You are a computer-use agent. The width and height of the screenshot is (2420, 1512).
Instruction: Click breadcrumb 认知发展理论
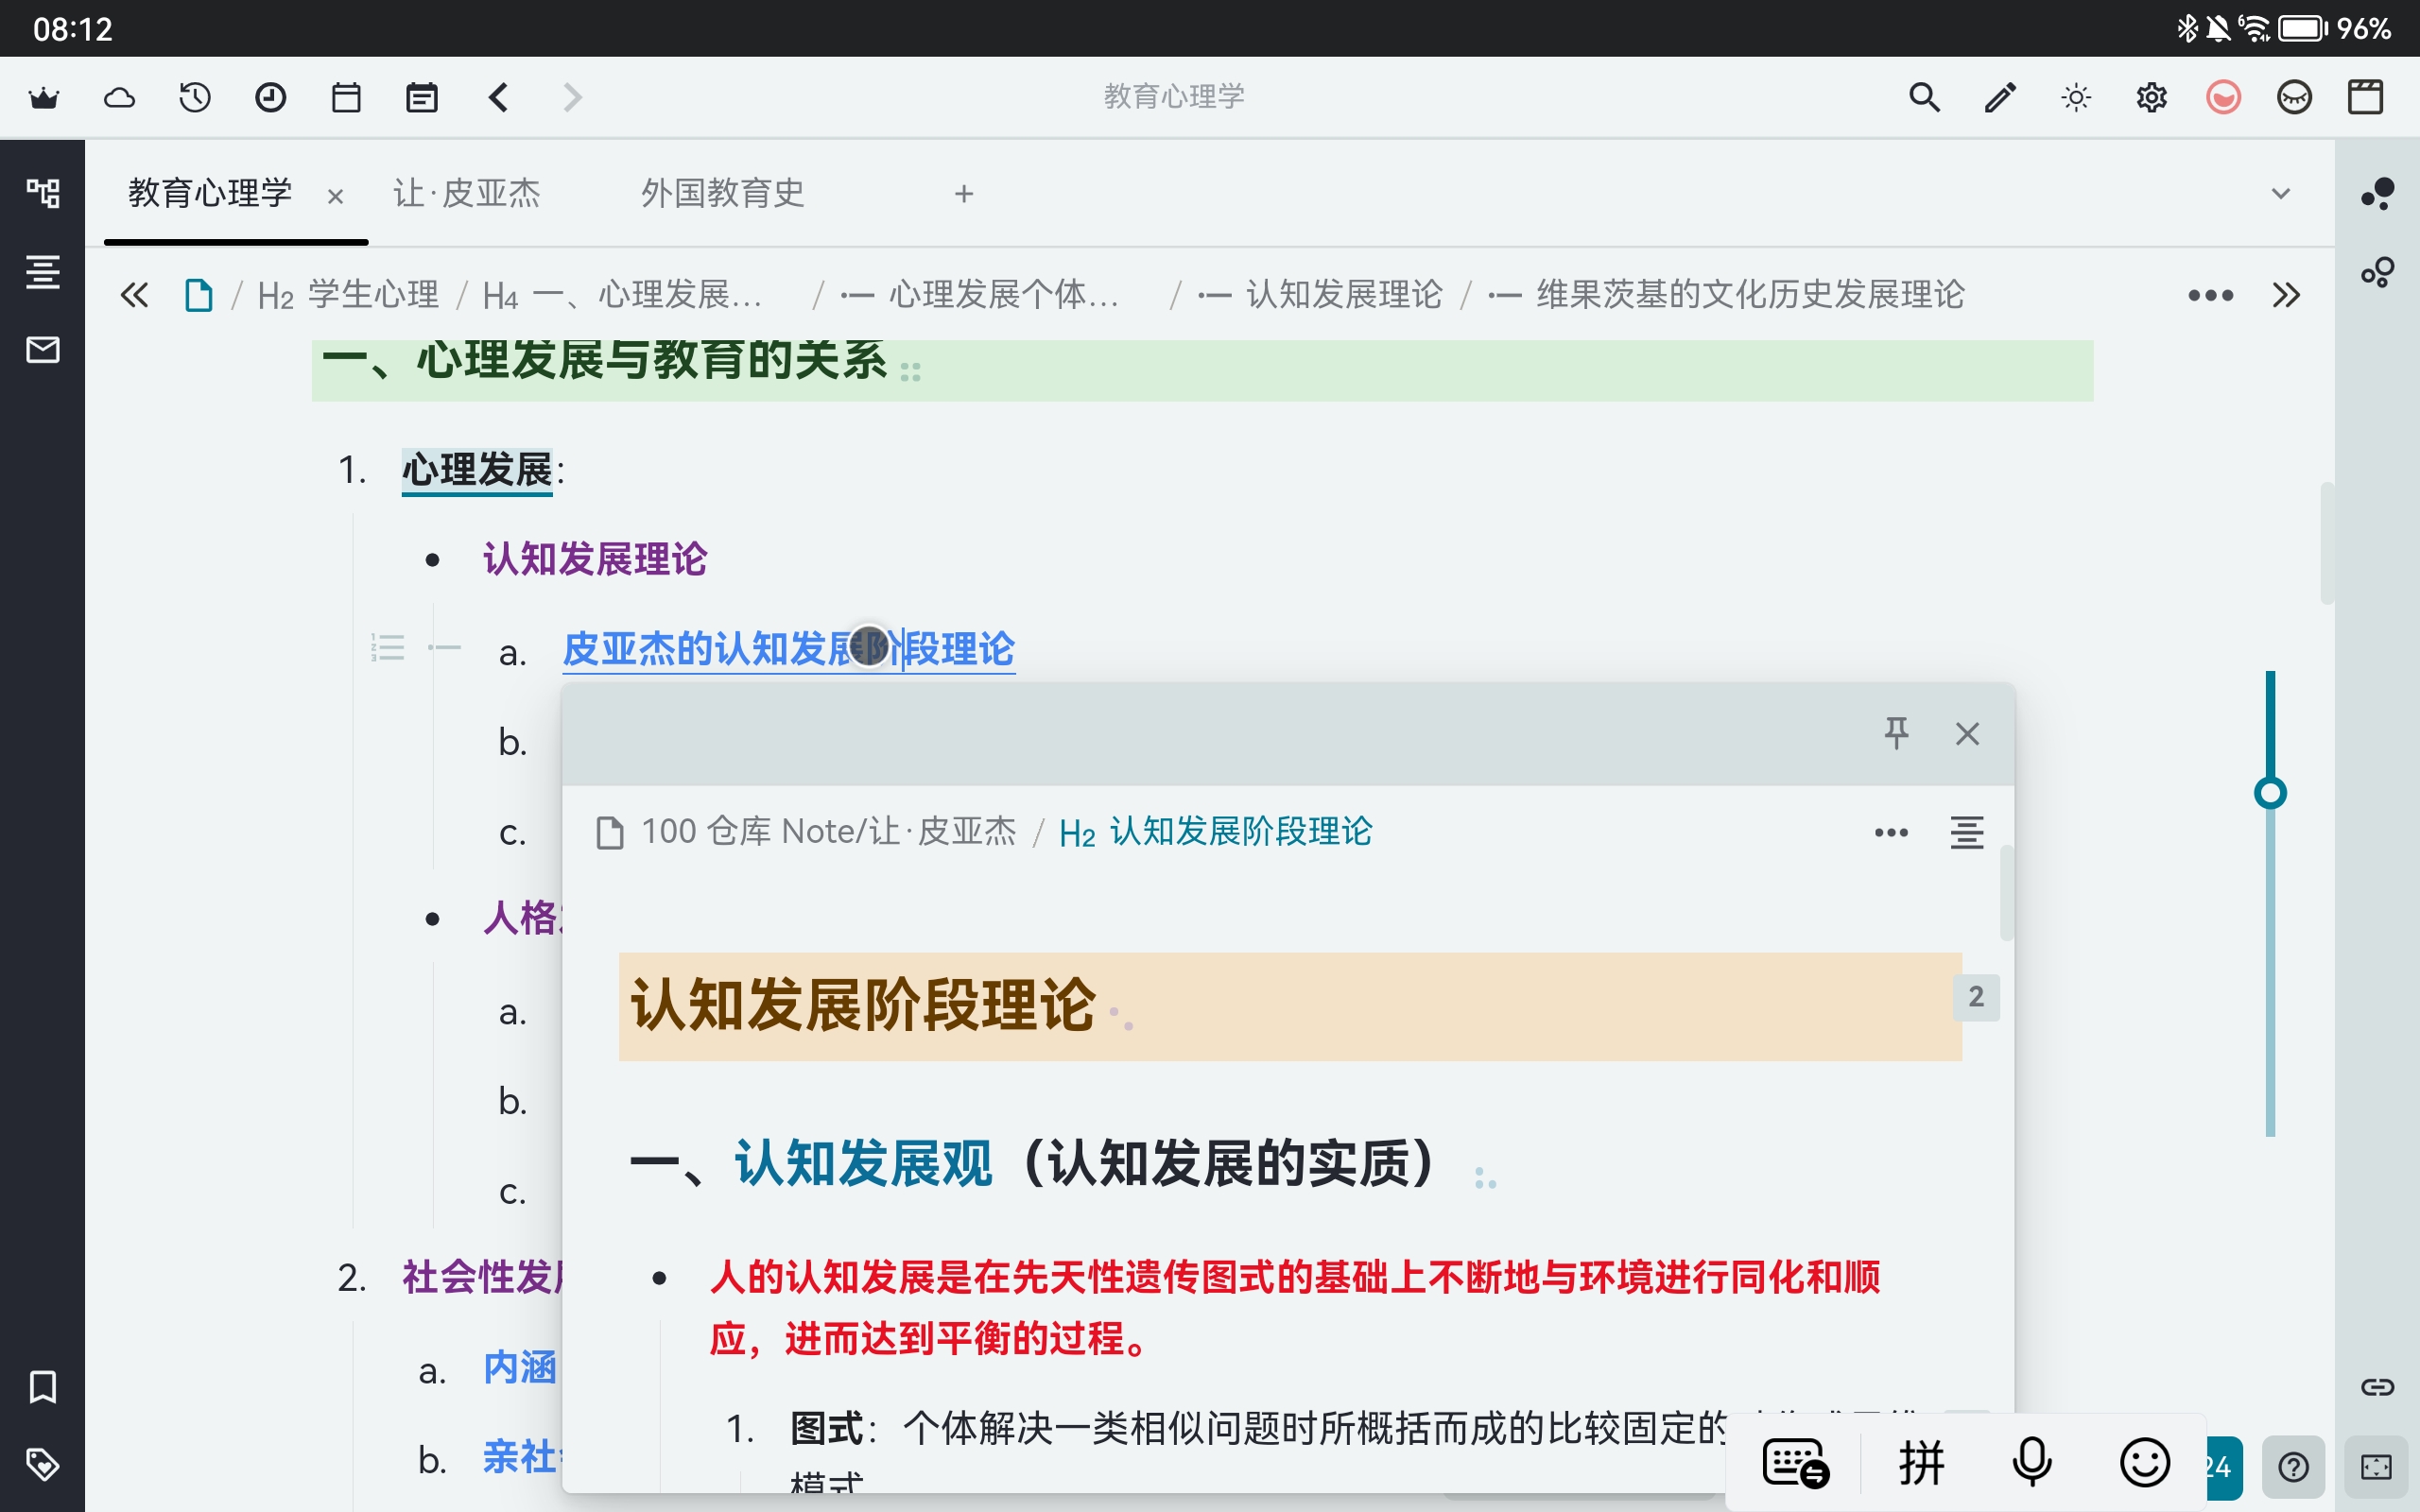pyautogui.click(x=1320, y=295)
